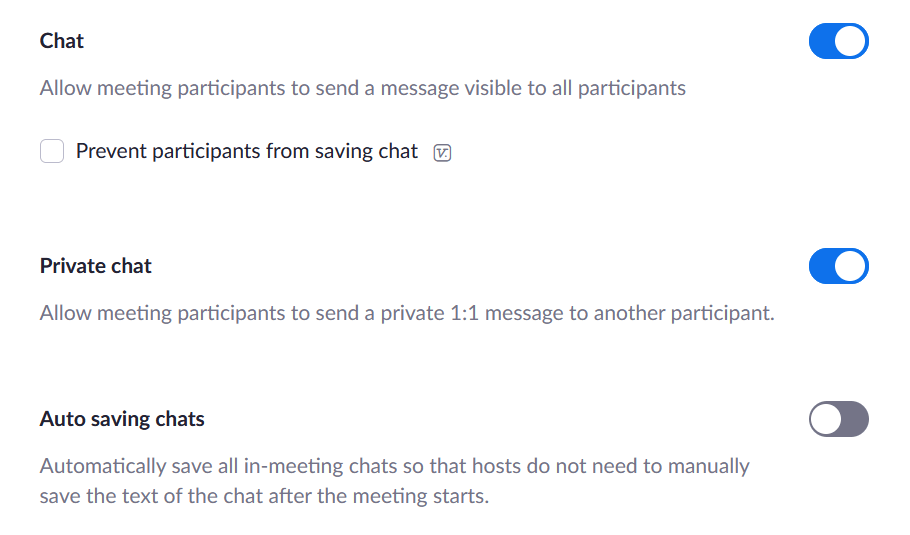Viewport: 910px width, 535px height.
Task: Click the 'Prevent participants from saving chat' label text
Action: click(x=246, y=152)
